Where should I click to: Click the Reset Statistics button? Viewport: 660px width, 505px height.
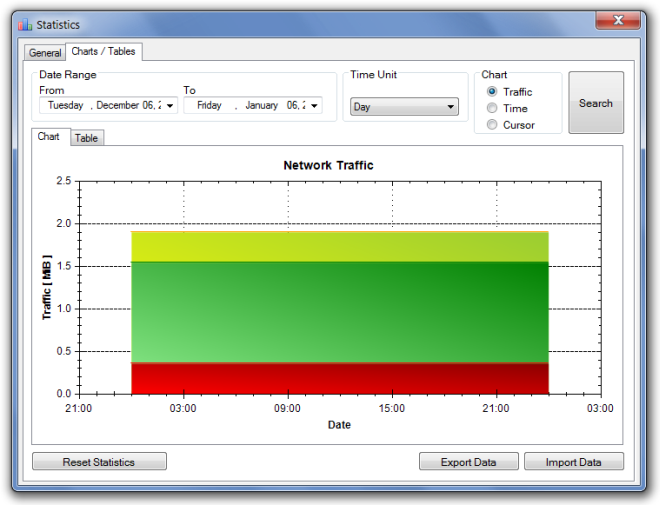point(99,462)
